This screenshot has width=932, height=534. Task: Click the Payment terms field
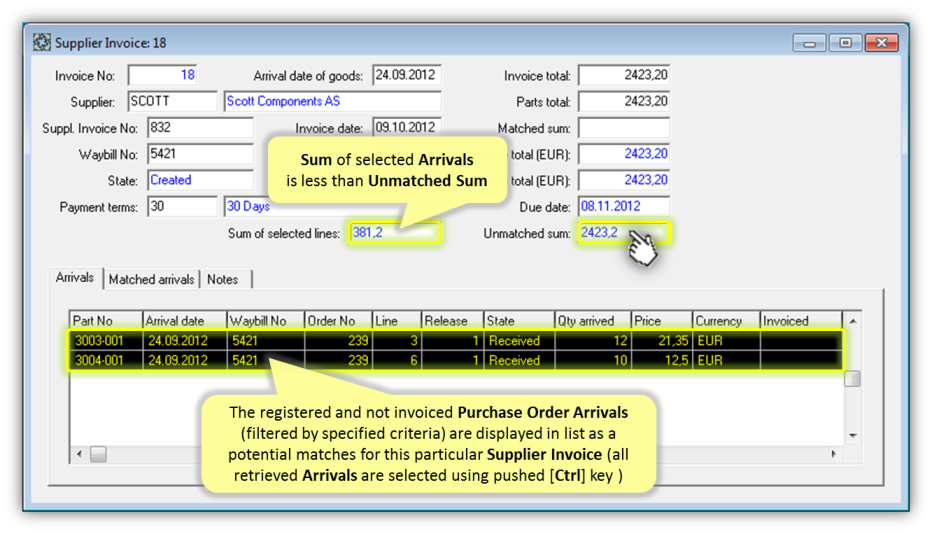[x=182, y=206]
